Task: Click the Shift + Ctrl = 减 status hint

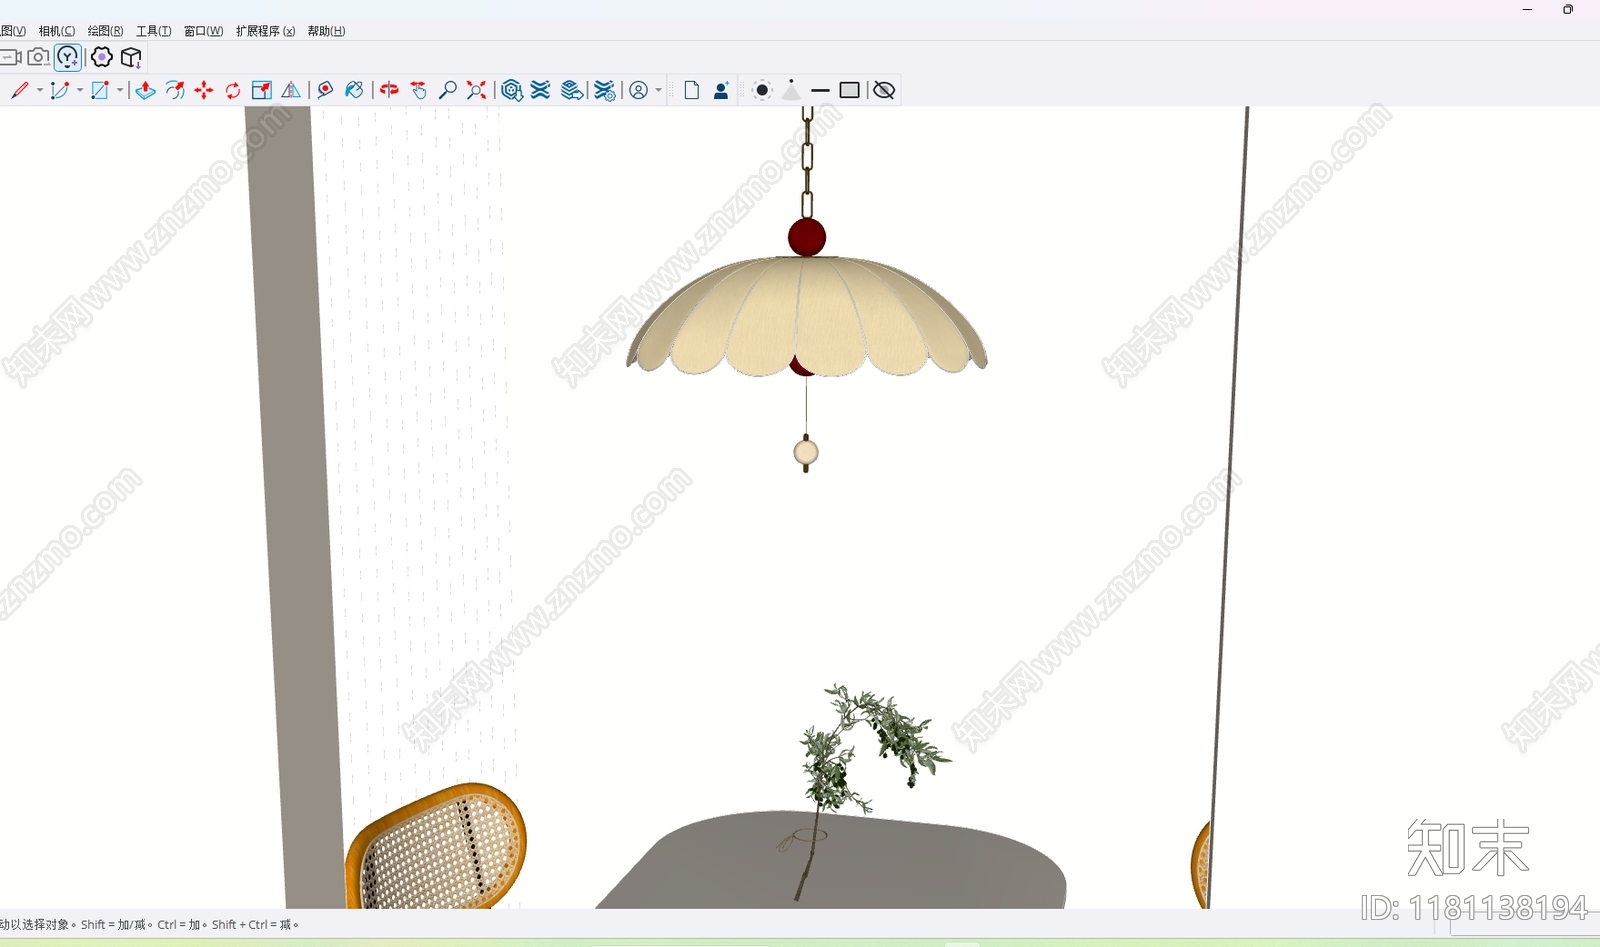Action: [251, 925]
